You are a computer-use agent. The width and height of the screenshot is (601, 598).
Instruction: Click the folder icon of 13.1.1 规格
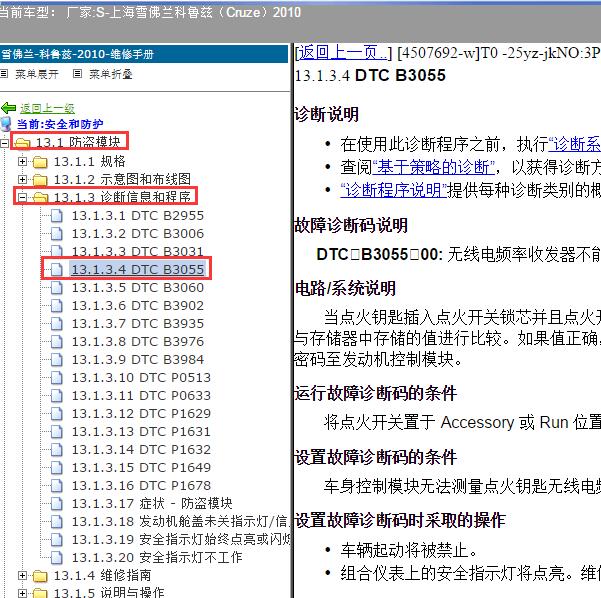[40, 162]
